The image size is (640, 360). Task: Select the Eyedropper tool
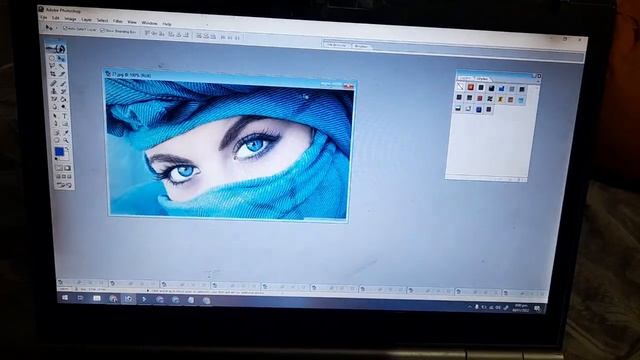coord(66,132)
